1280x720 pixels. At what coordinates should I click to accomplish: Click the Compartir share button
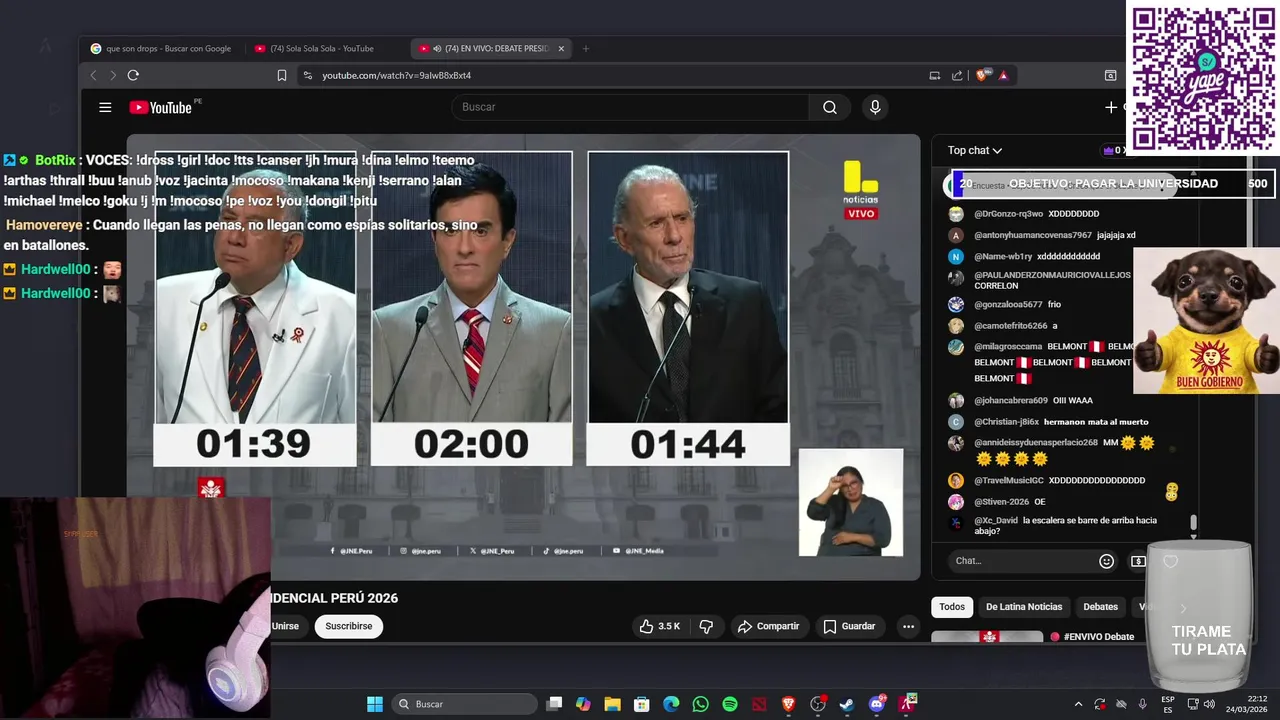click(x=768, y=626)
